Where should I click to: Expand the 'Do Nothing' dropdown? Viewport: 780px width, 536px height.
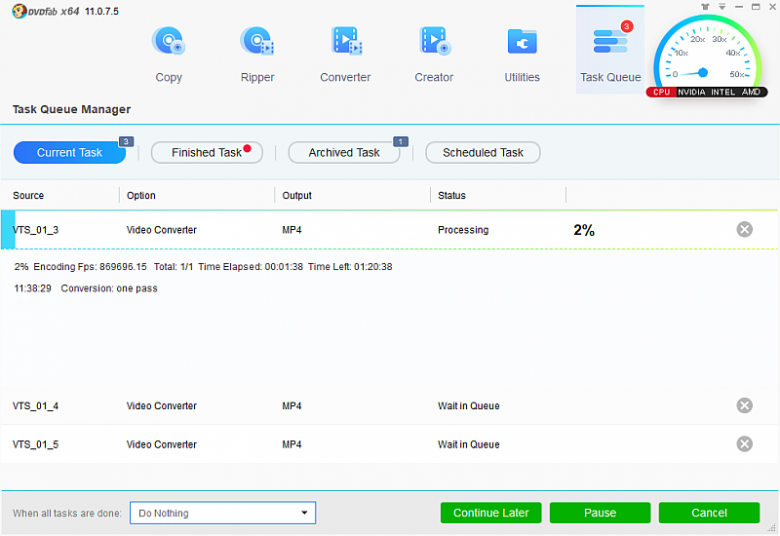[x=222, y=513]
